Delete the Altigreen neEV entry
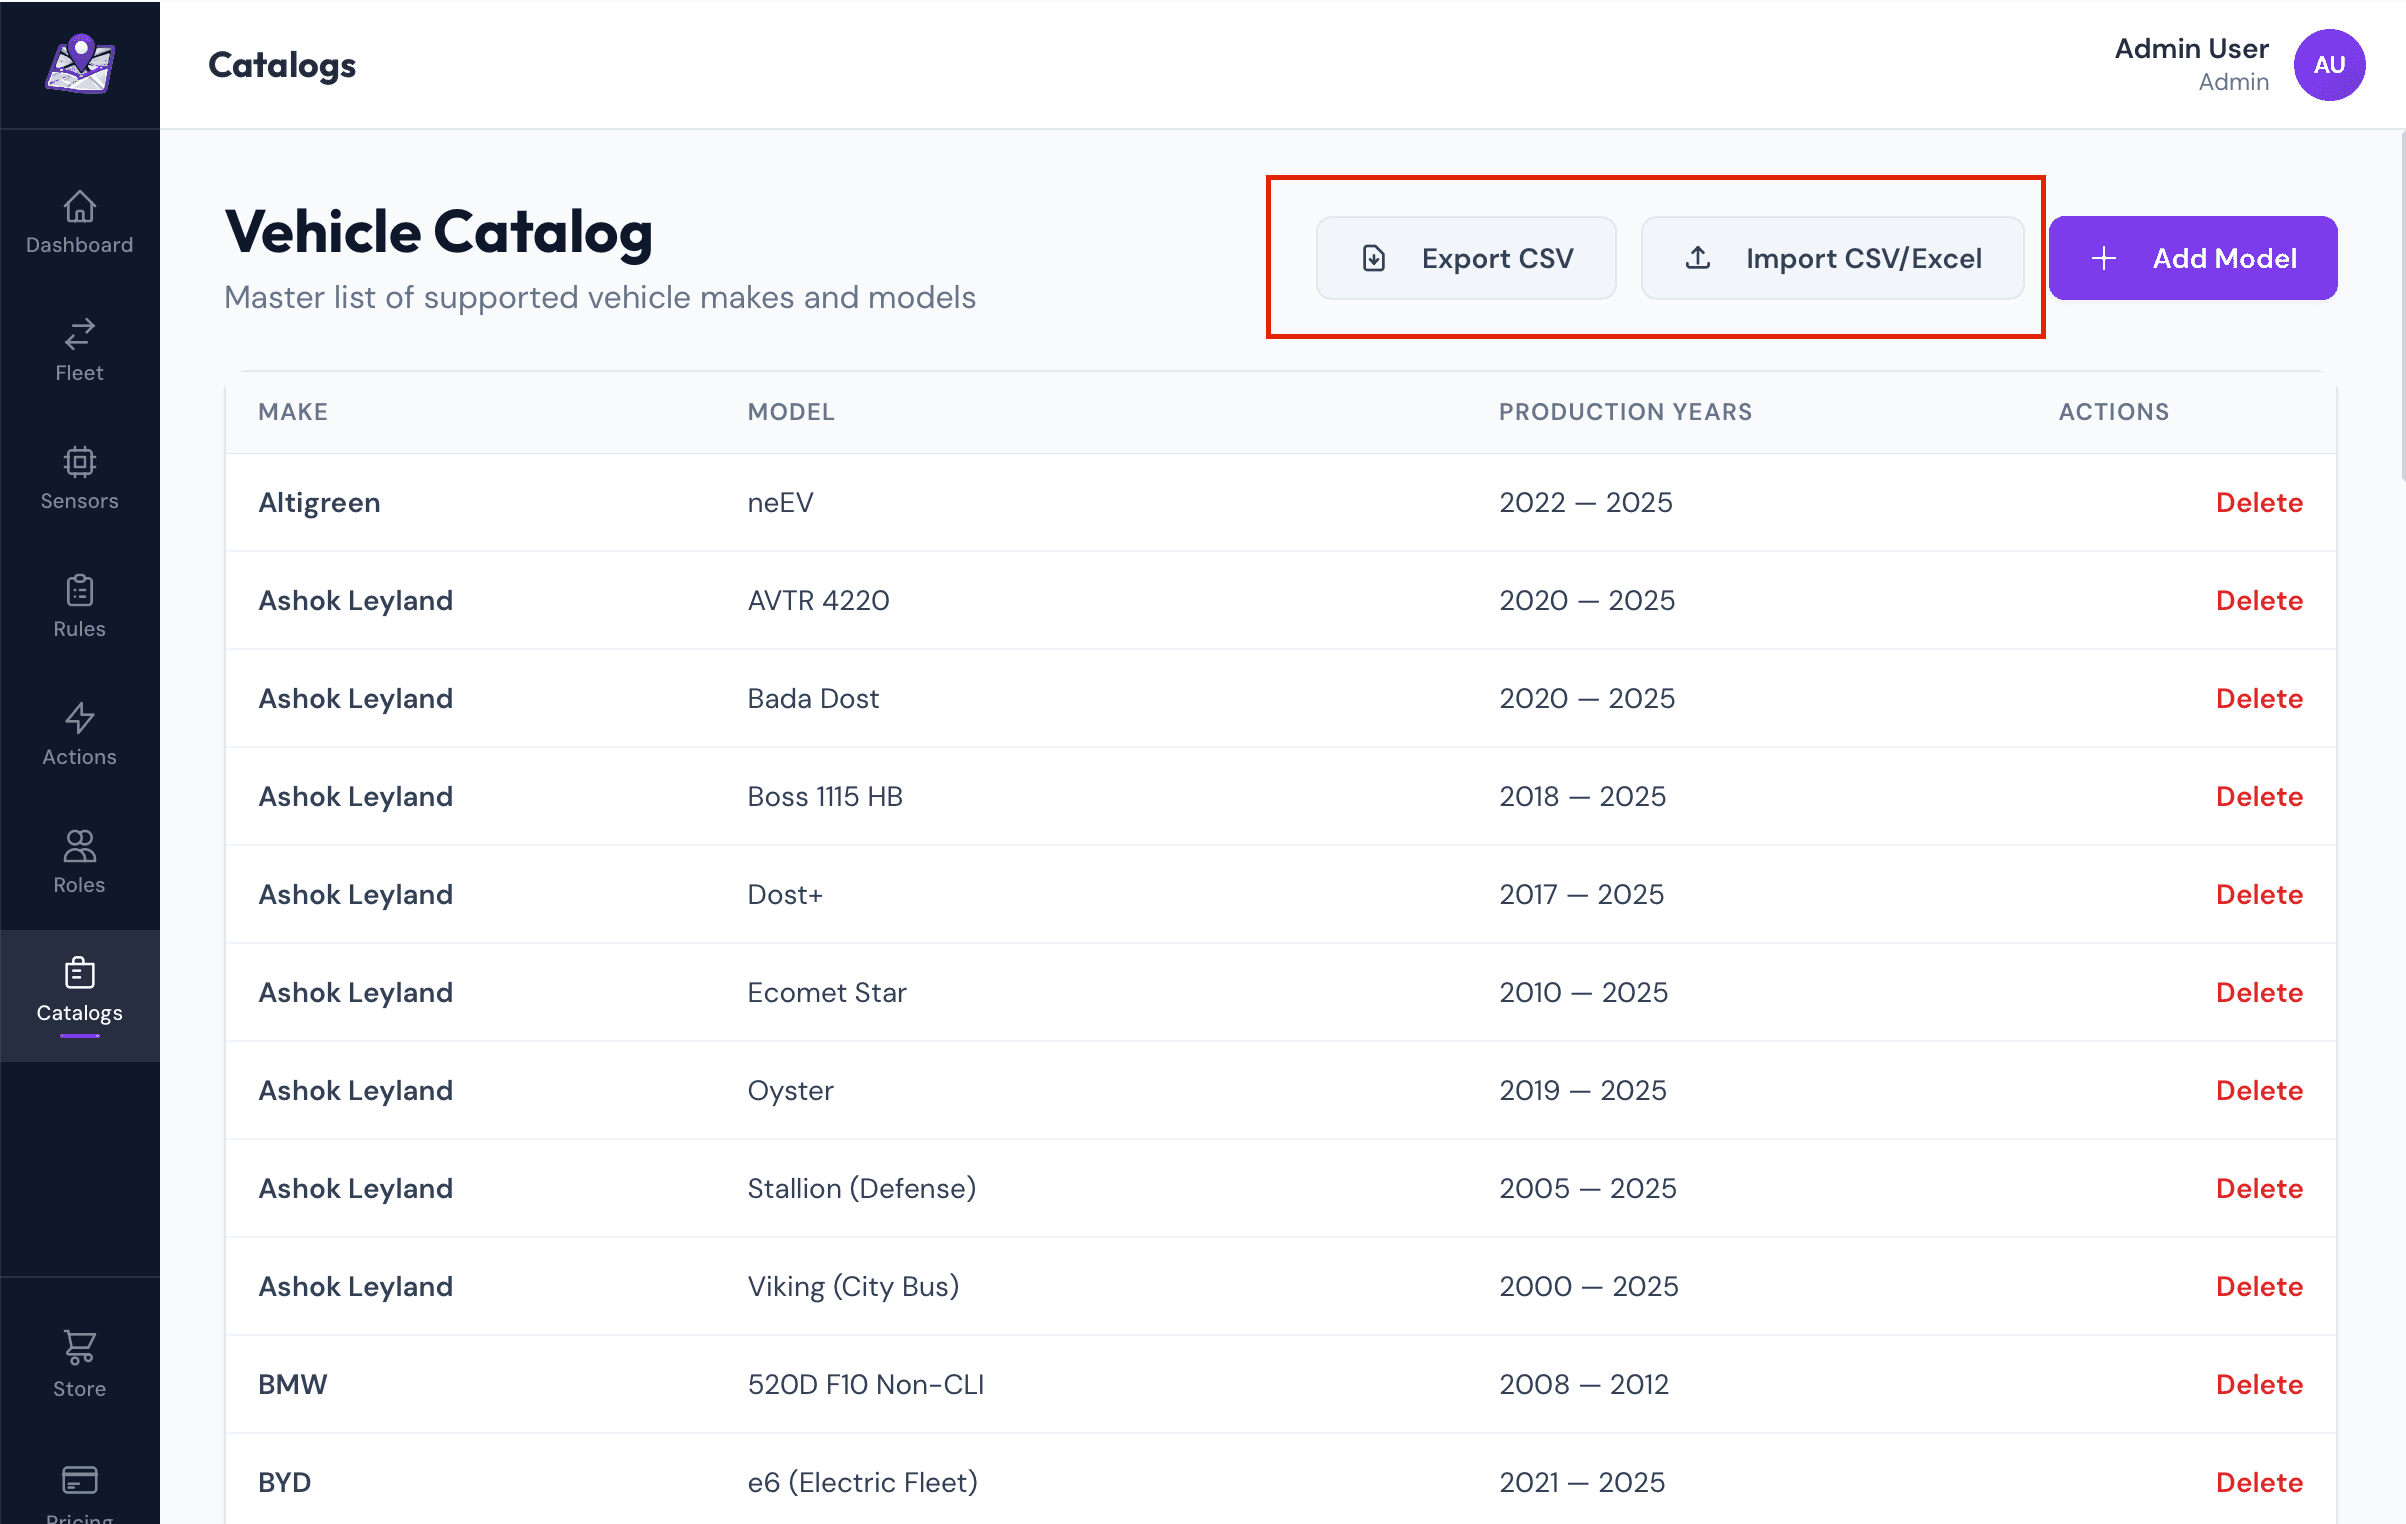This screenshot has height=1524, width=2406. 2259,503
